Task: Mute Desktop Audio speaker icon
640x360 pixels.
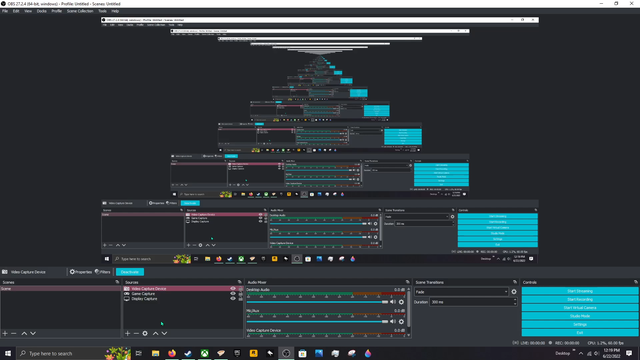Action: (x=393, y=302)
